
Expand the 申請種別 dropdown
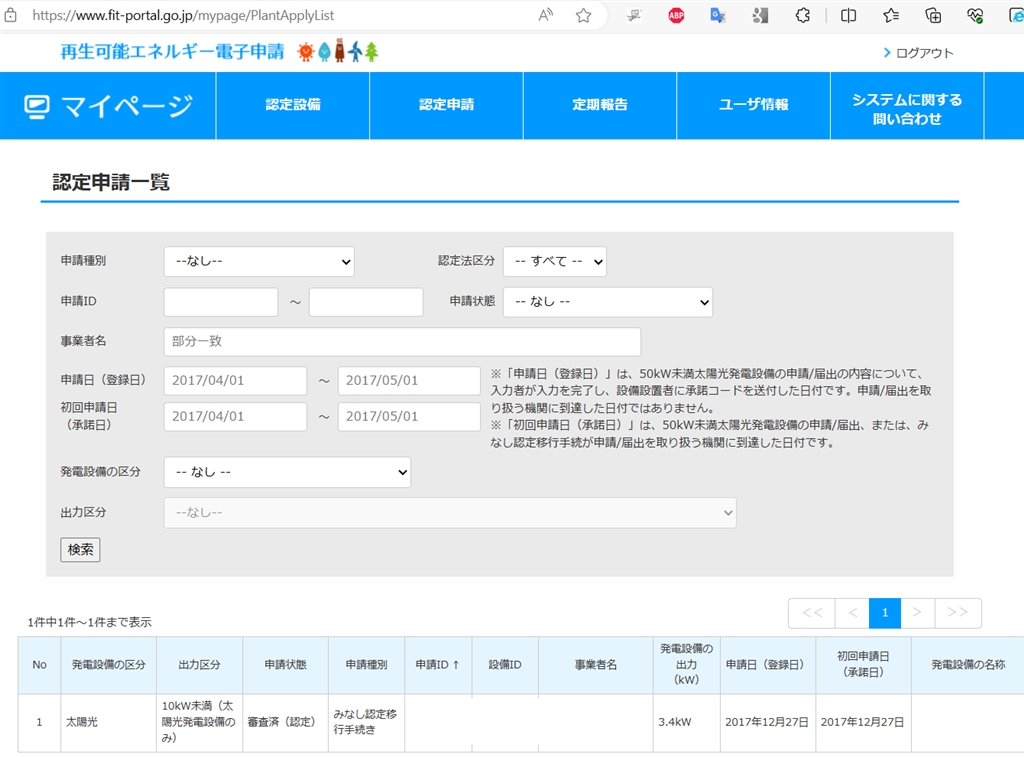click(x=259, y=261)
